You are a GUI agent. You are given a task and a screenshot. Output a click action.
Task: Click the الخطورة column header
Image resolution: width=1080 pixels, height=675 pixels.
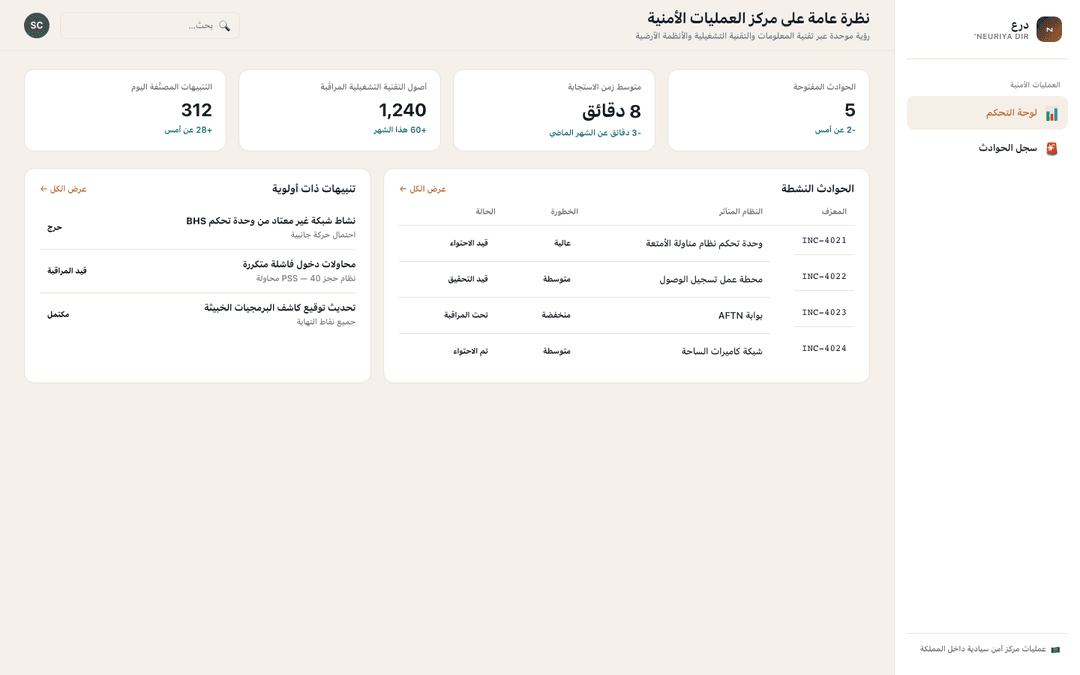564,211
